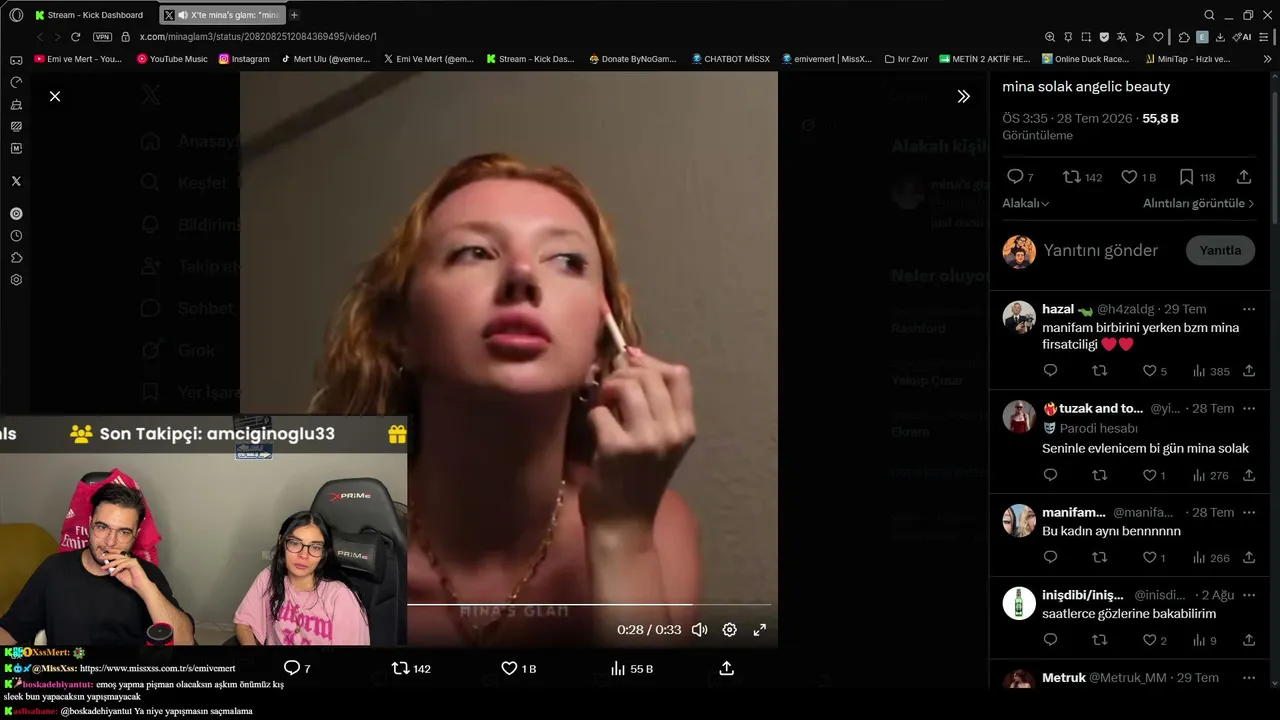This screenshot has height=720, width=1280.
Task: Open Opera main menu logo
Action: click(16, 15)
